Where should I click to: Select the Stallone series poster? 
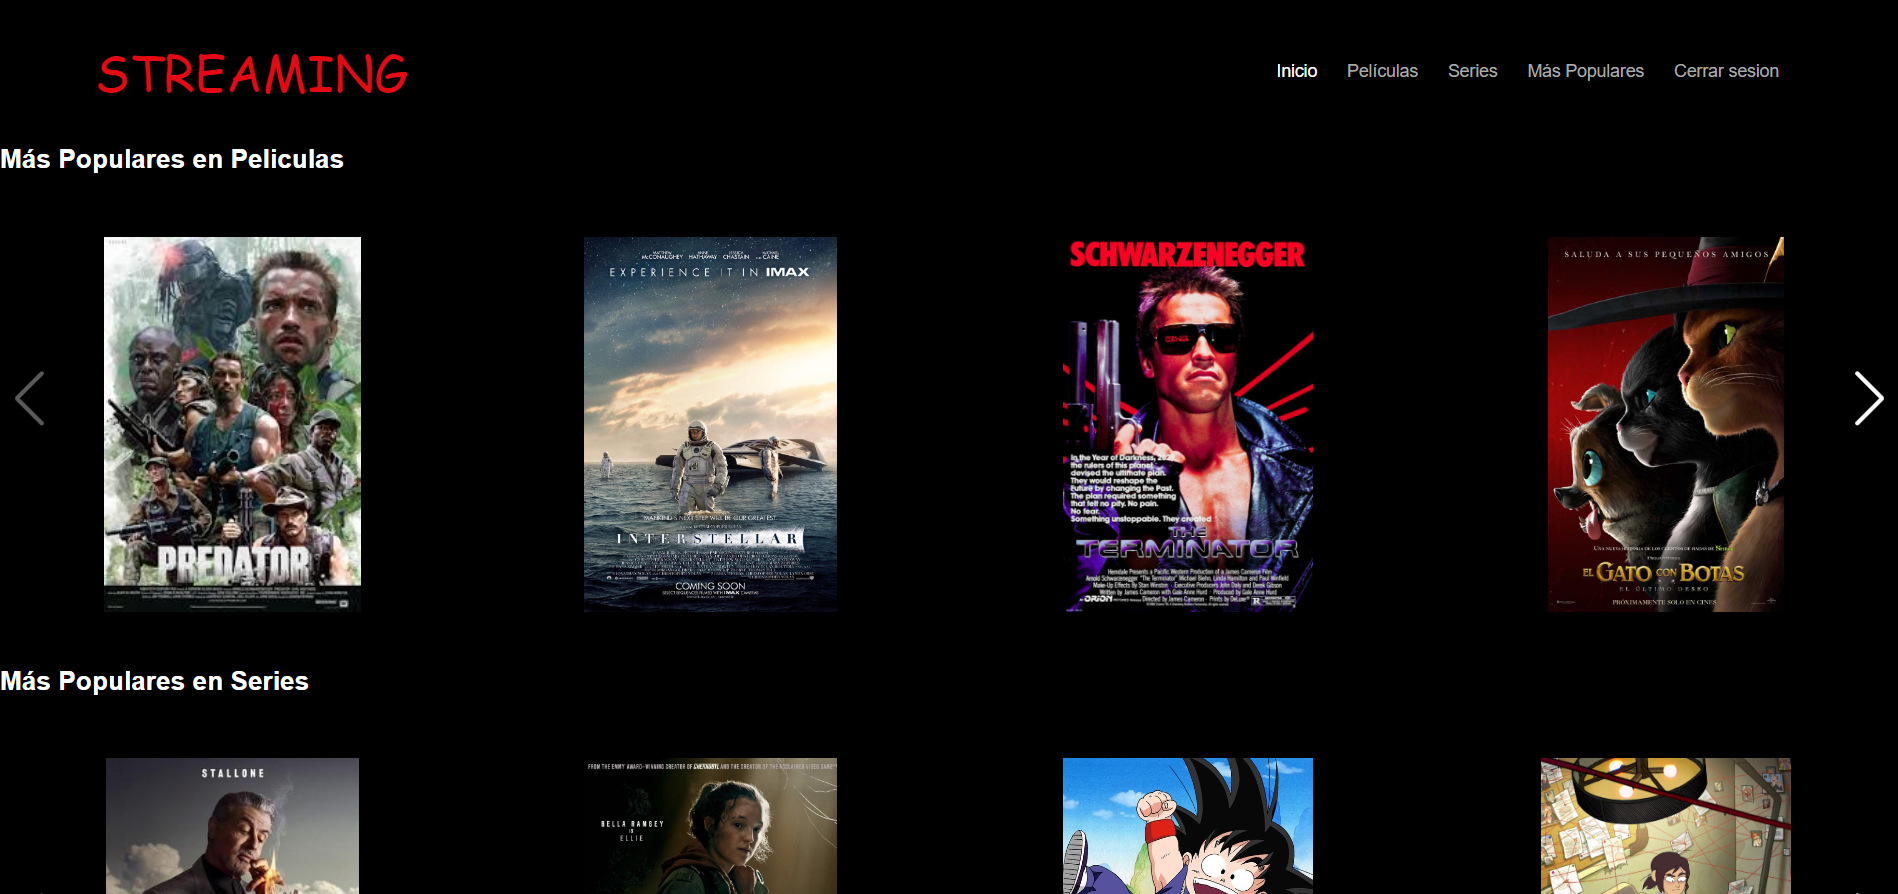click(x=232, y=825)
